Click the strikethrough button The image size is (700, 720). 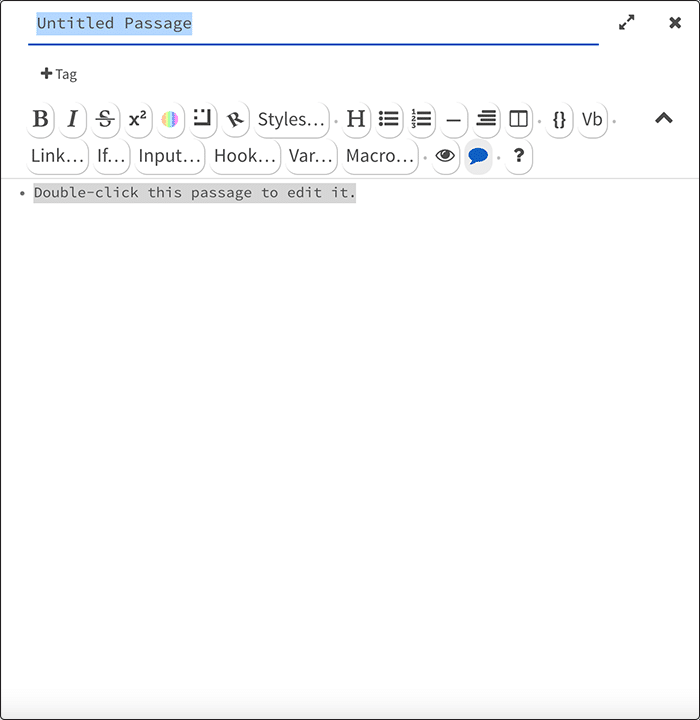pos(105,120)
